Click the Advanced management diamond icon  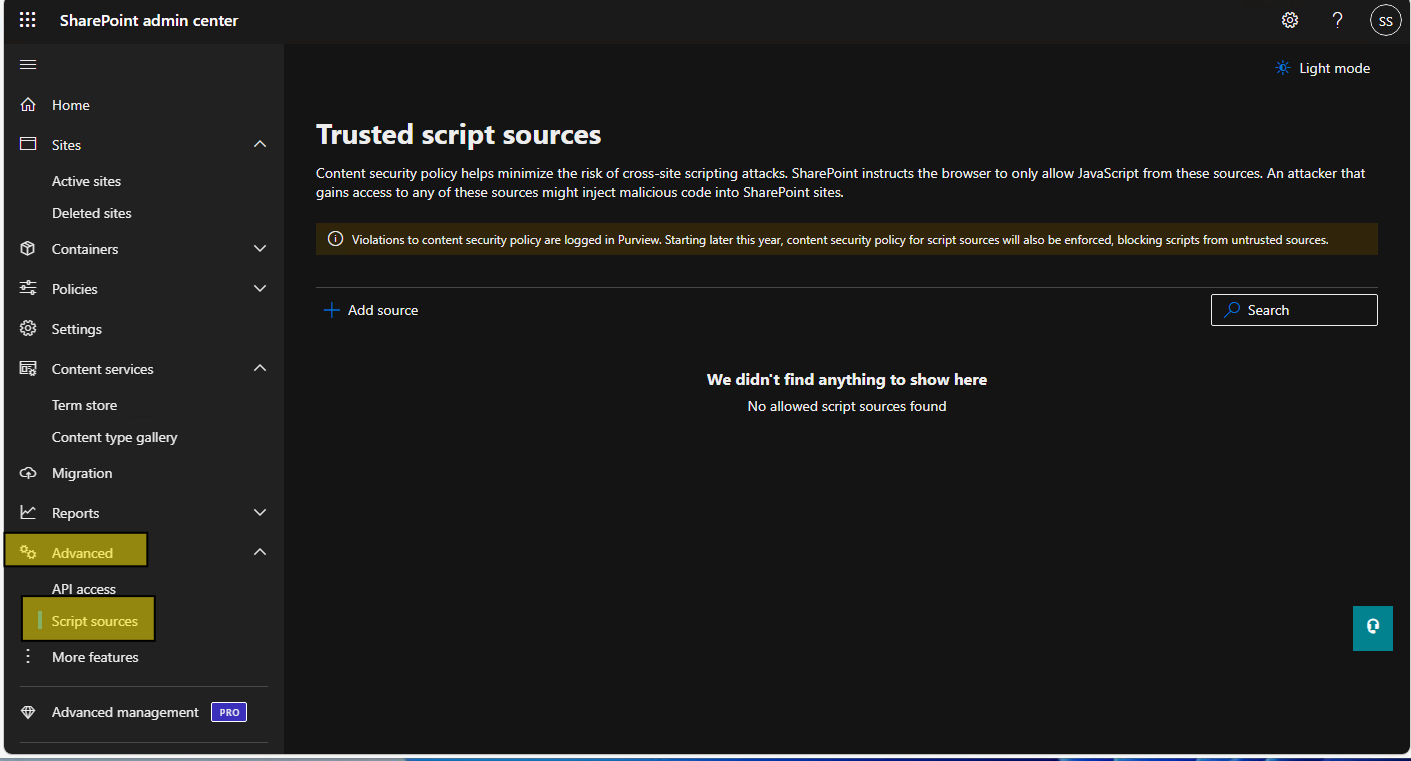click(28, 712)
